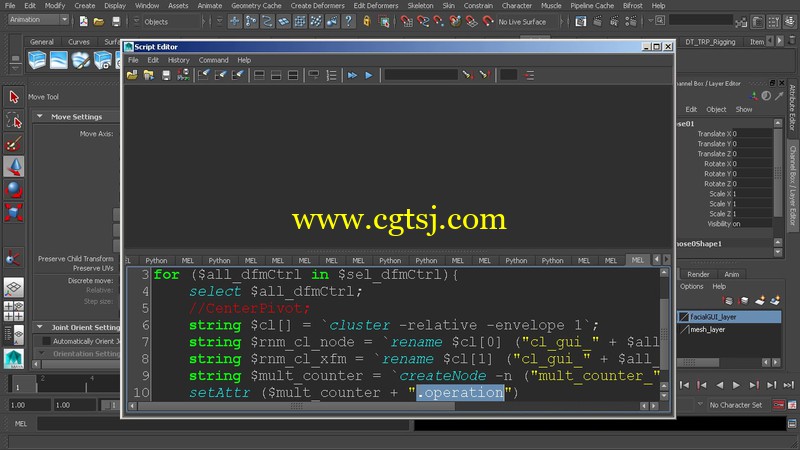Toggle Automatically Orient Joints checkbox

pos(46,341)
